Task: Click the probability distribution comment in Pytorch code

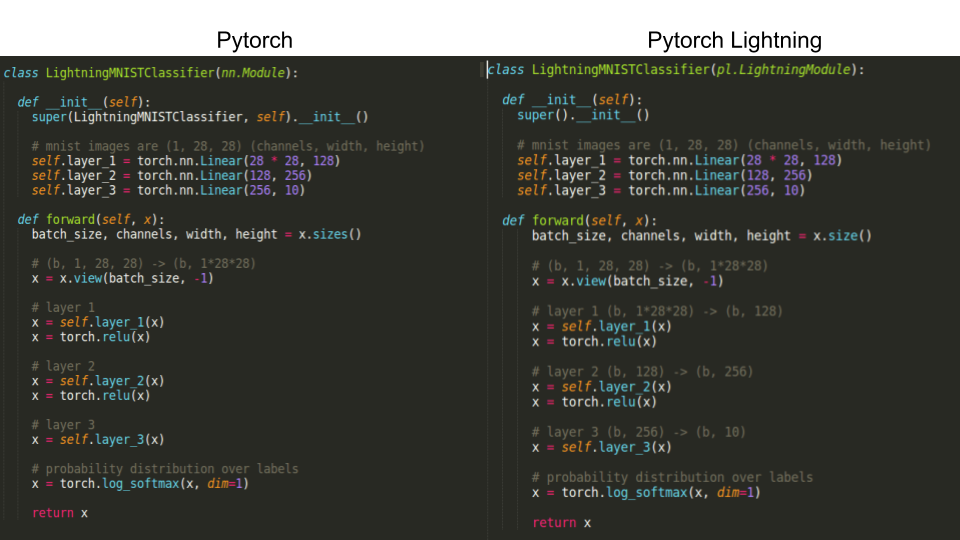Action: click(x=165, y=469)
